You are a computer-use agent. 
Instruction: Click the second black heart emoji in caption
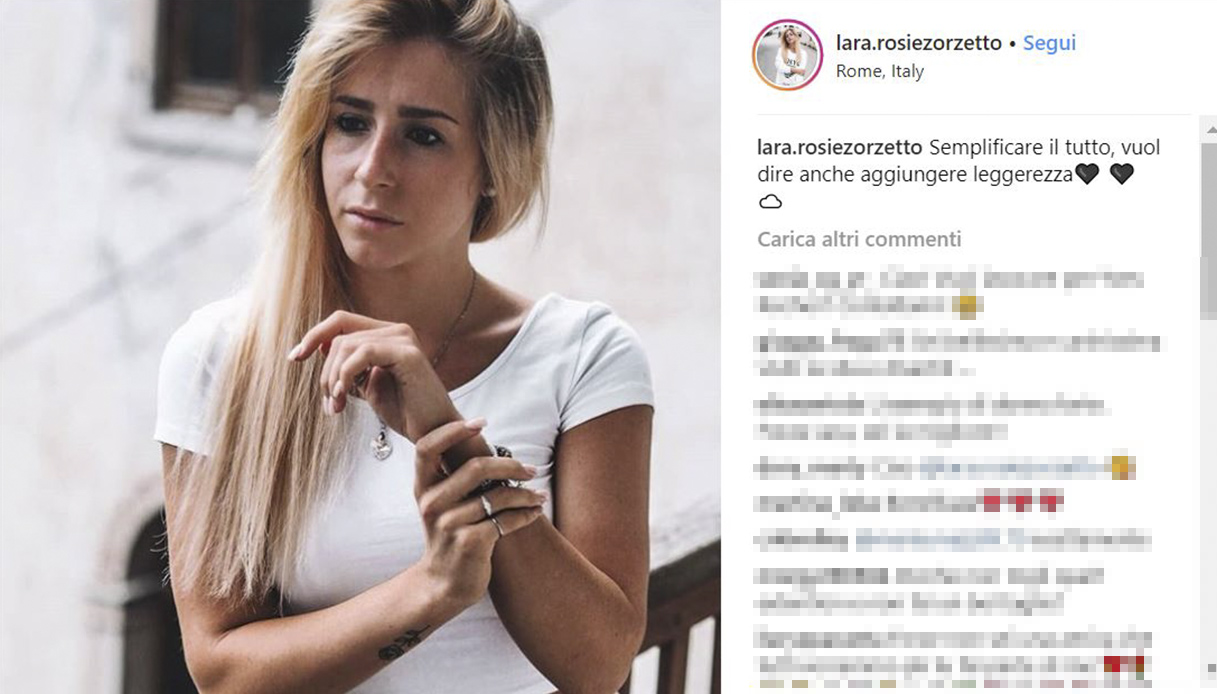click(x=1122, y=174)
